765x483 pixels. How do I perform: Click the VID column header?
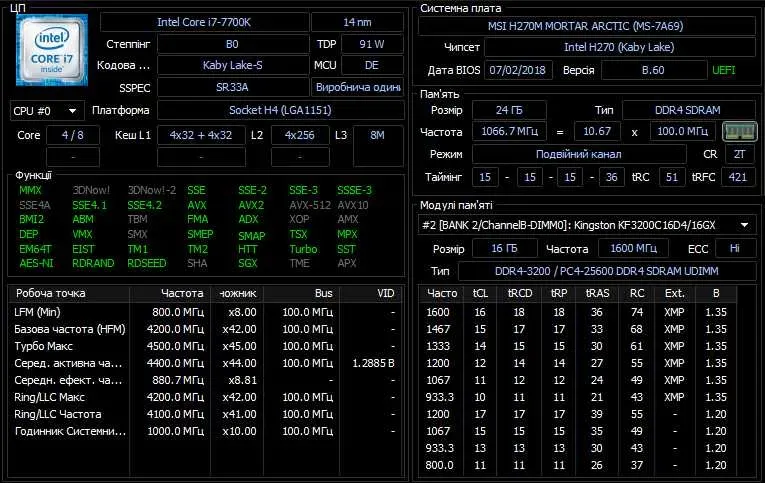tap(372, 293)
